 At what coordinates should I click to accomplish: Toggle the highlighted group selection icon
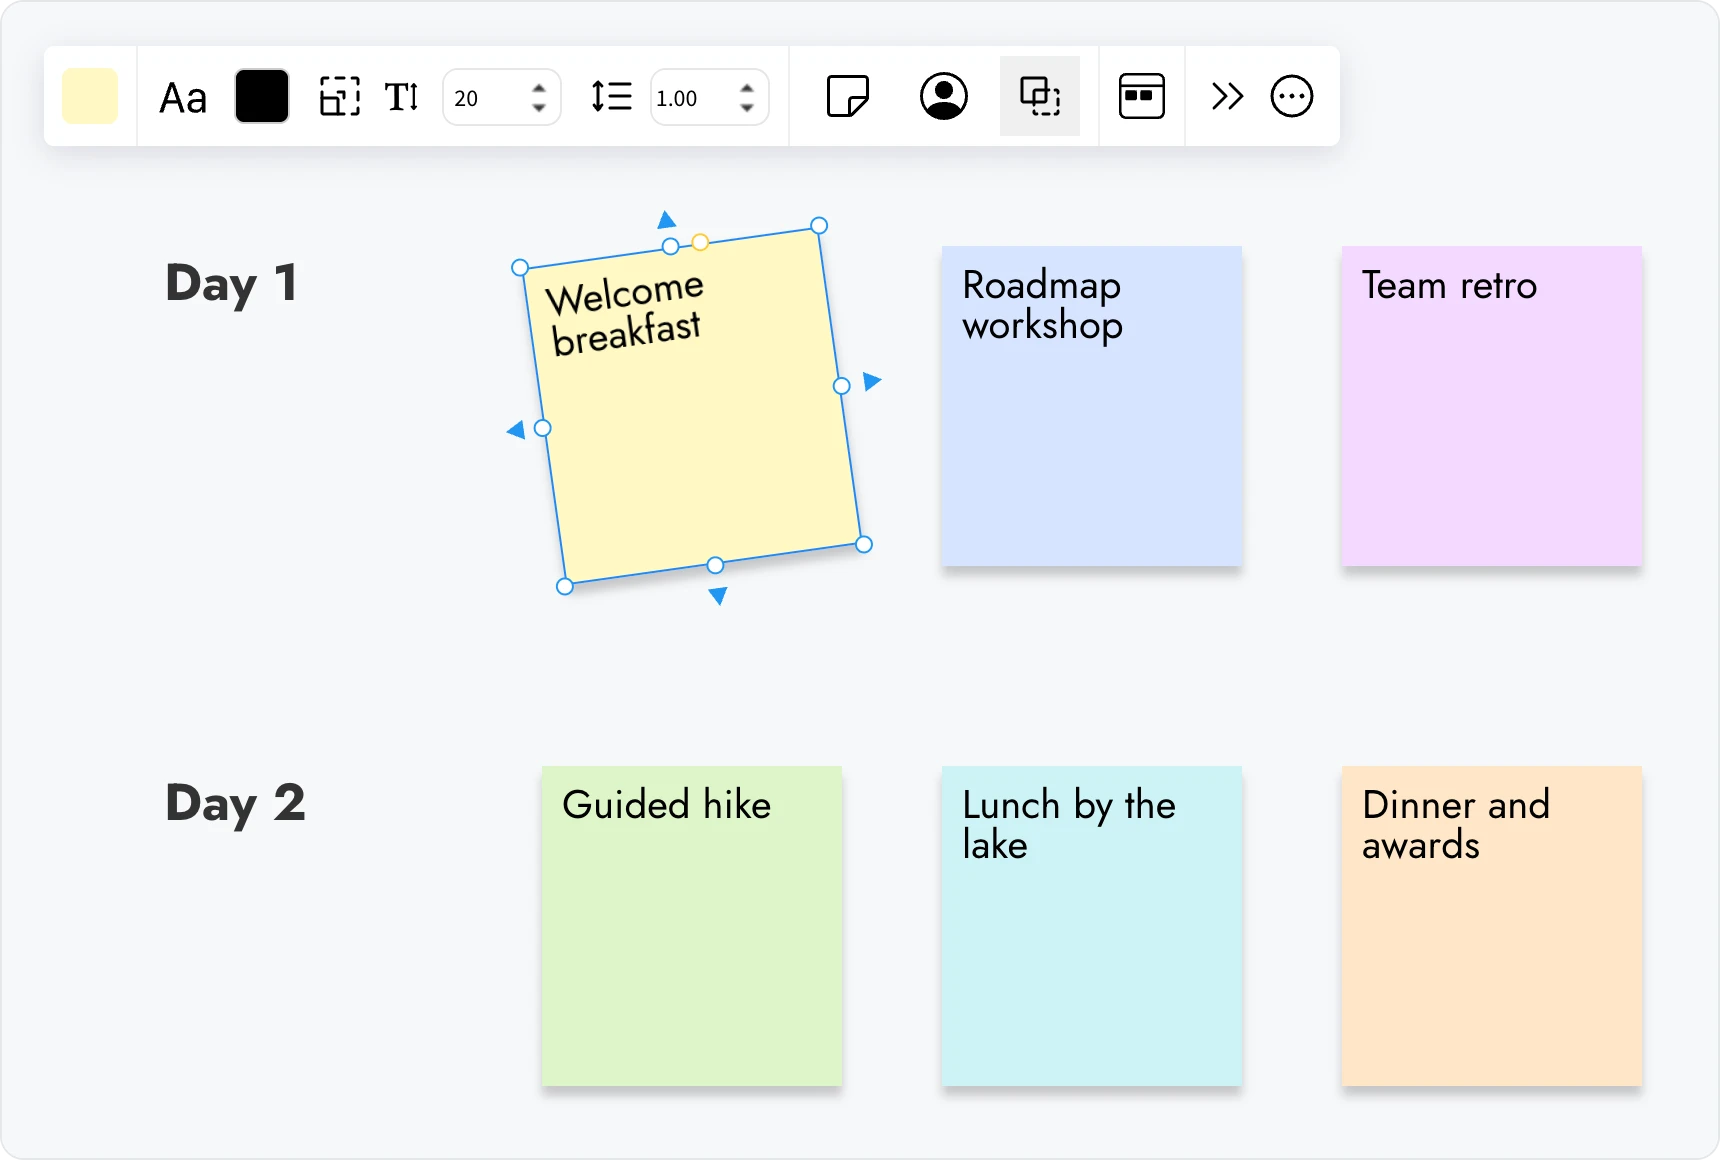coord(1040,96)
